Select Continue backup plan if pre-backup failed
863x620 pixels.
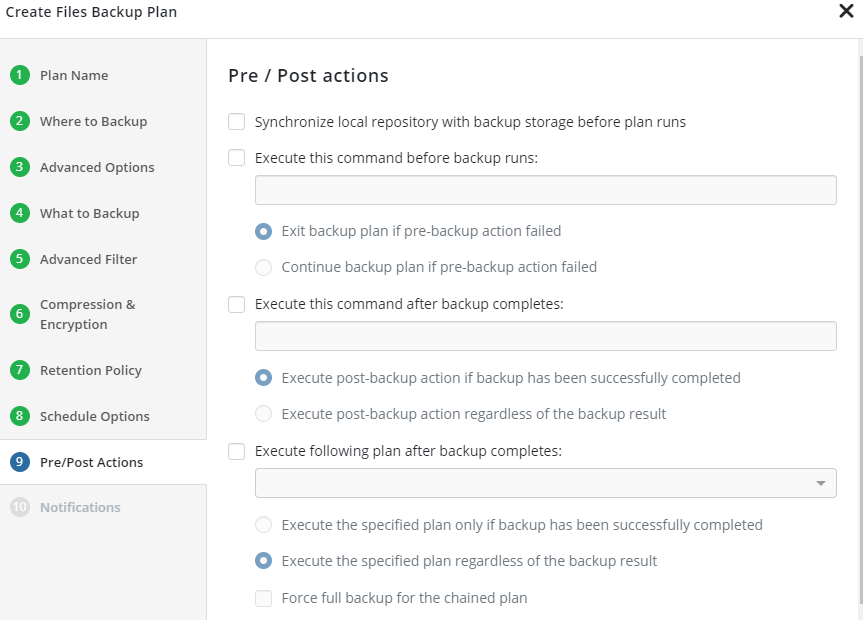pos(263,267)
